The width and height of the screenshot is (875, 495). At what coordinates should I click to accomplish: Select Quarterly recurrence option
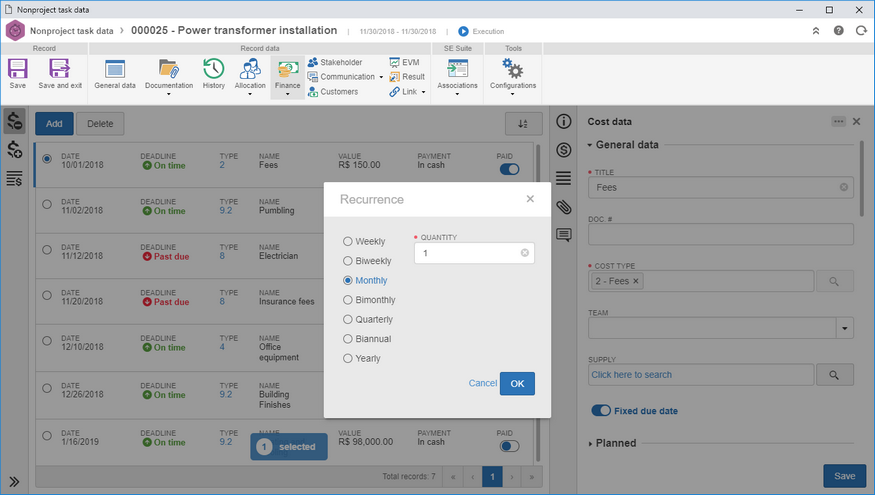tap(348, 319)
